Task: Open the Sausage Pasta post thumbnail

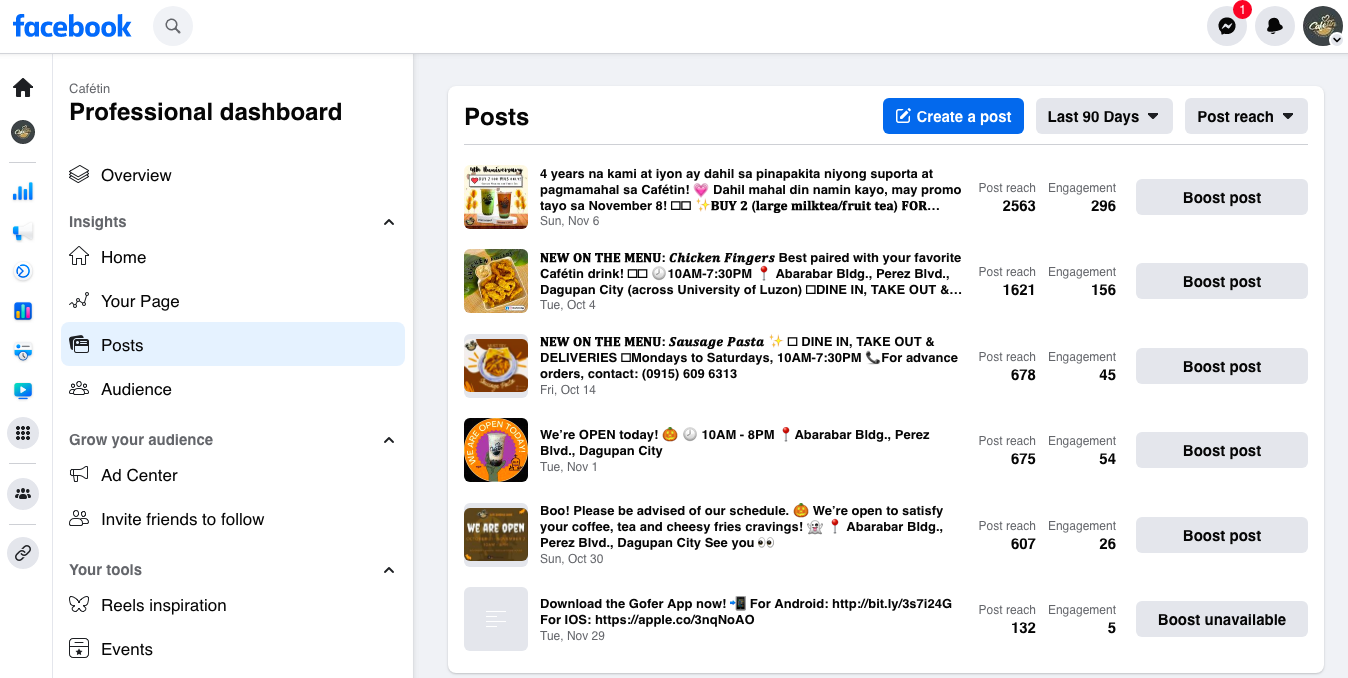Action: 496,366
